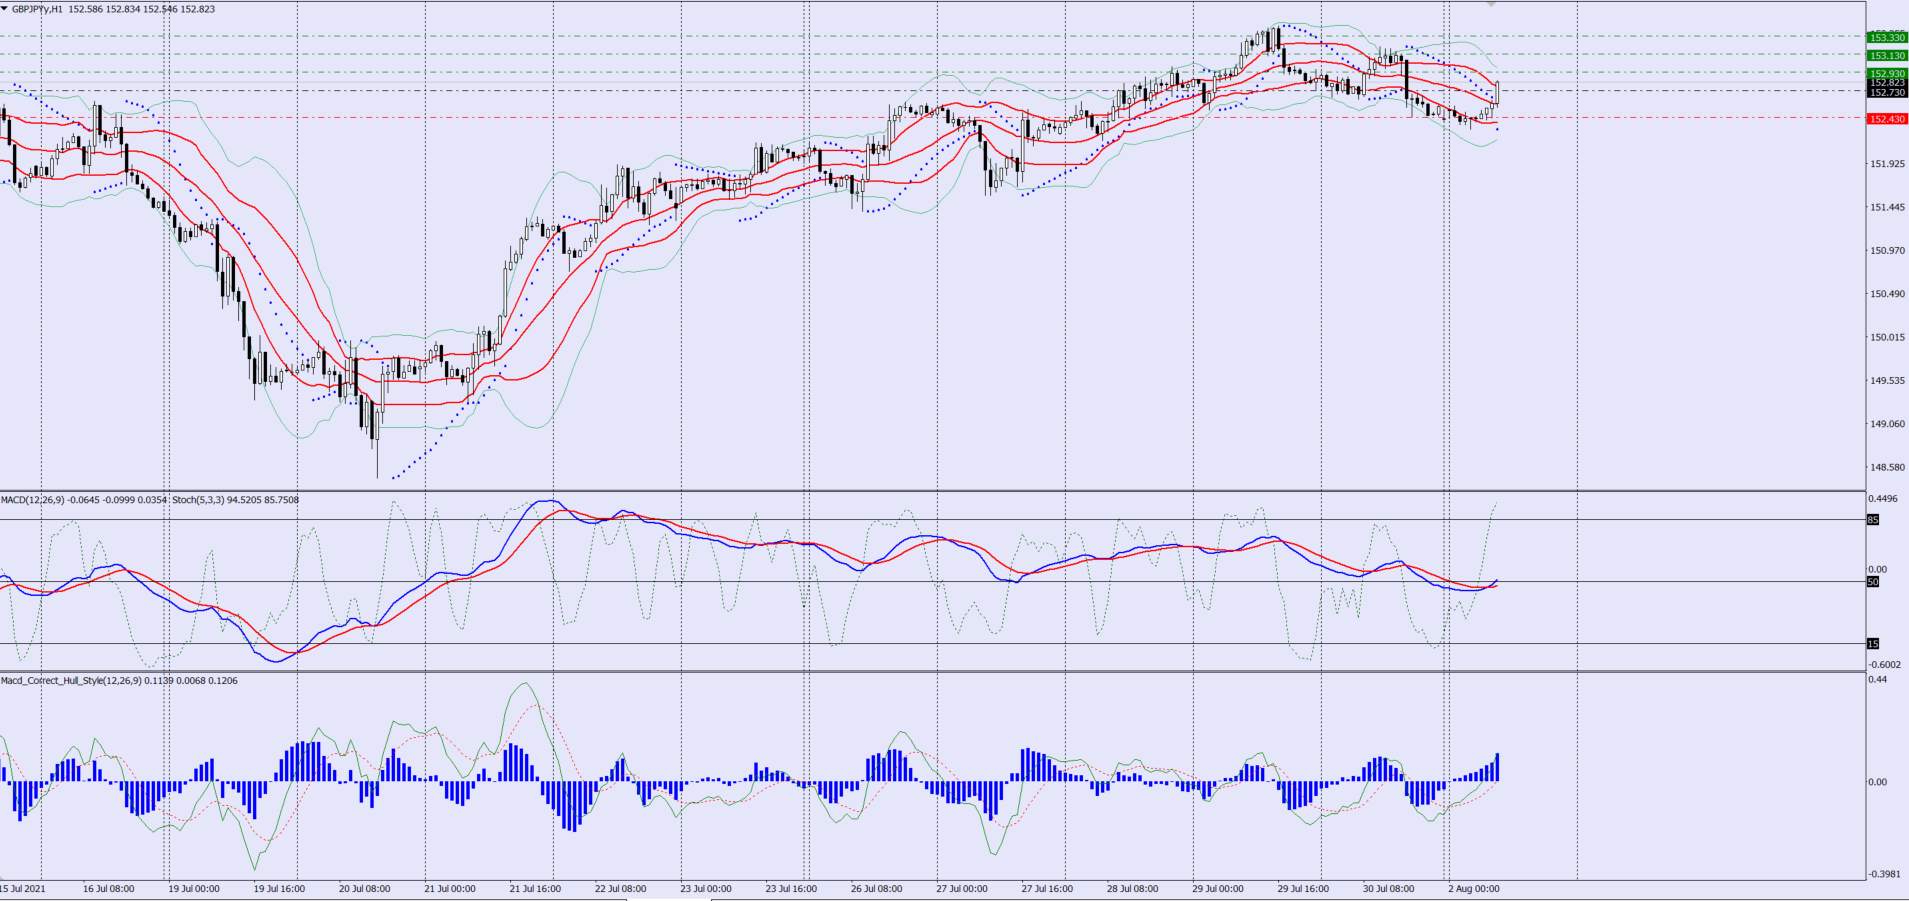Click the 19 Jul 00:00 time label
The image size is (1909, 901).
point(194,888)
